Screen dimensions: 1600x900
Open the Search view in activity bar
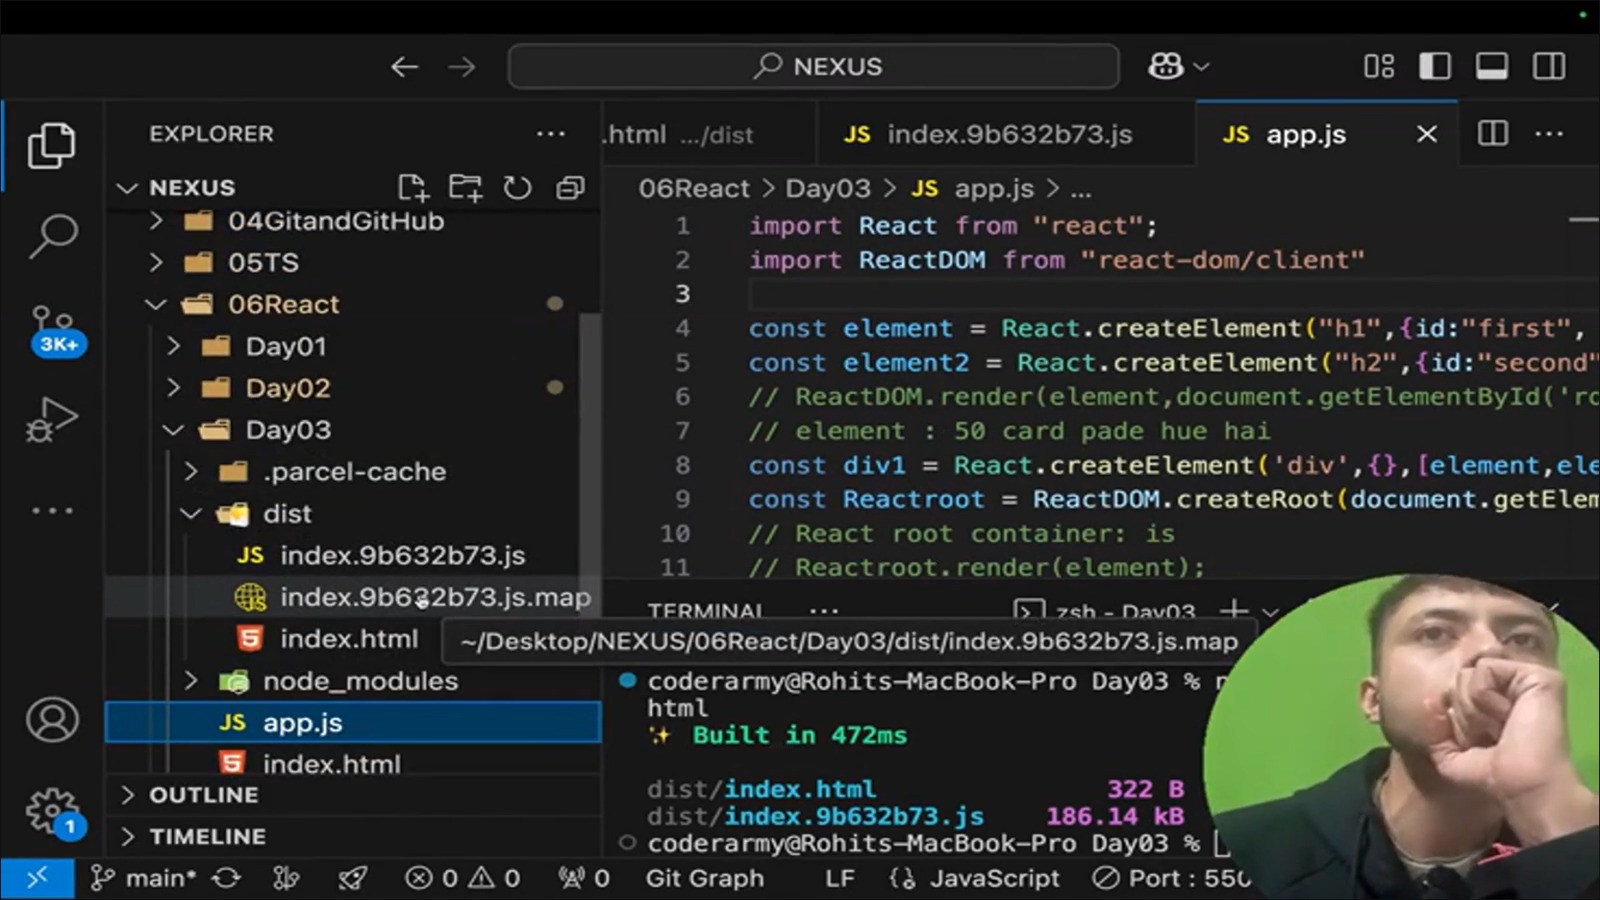[52, 236]
